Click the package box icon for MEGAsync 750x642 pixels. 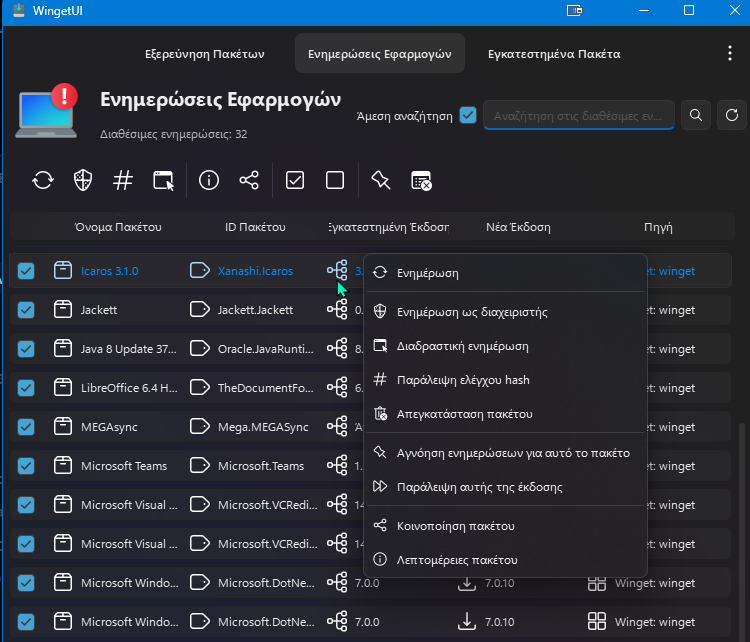63,426
